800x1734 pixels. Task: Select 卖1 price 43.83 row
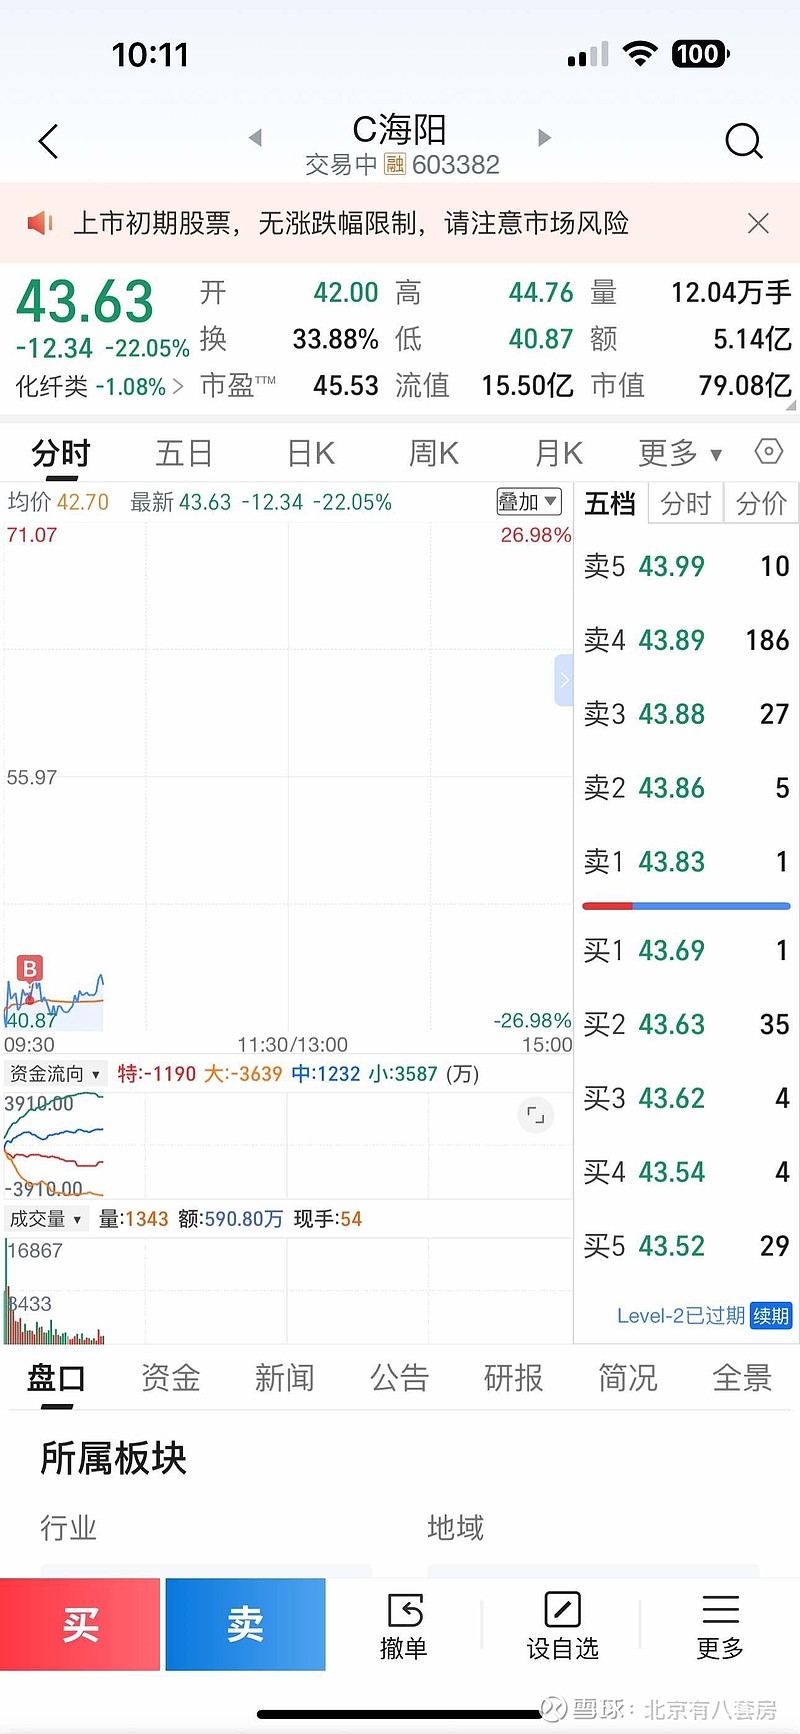point(686,862)
